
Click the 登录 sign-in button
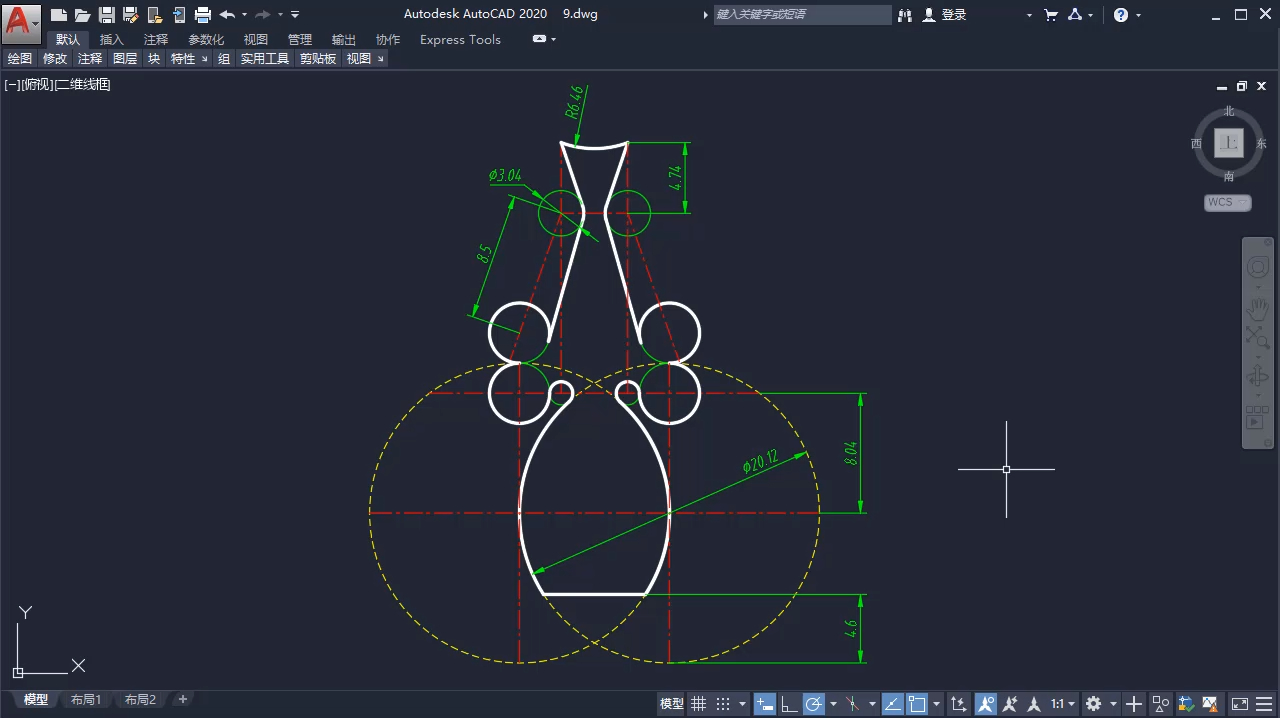[954, 15]
